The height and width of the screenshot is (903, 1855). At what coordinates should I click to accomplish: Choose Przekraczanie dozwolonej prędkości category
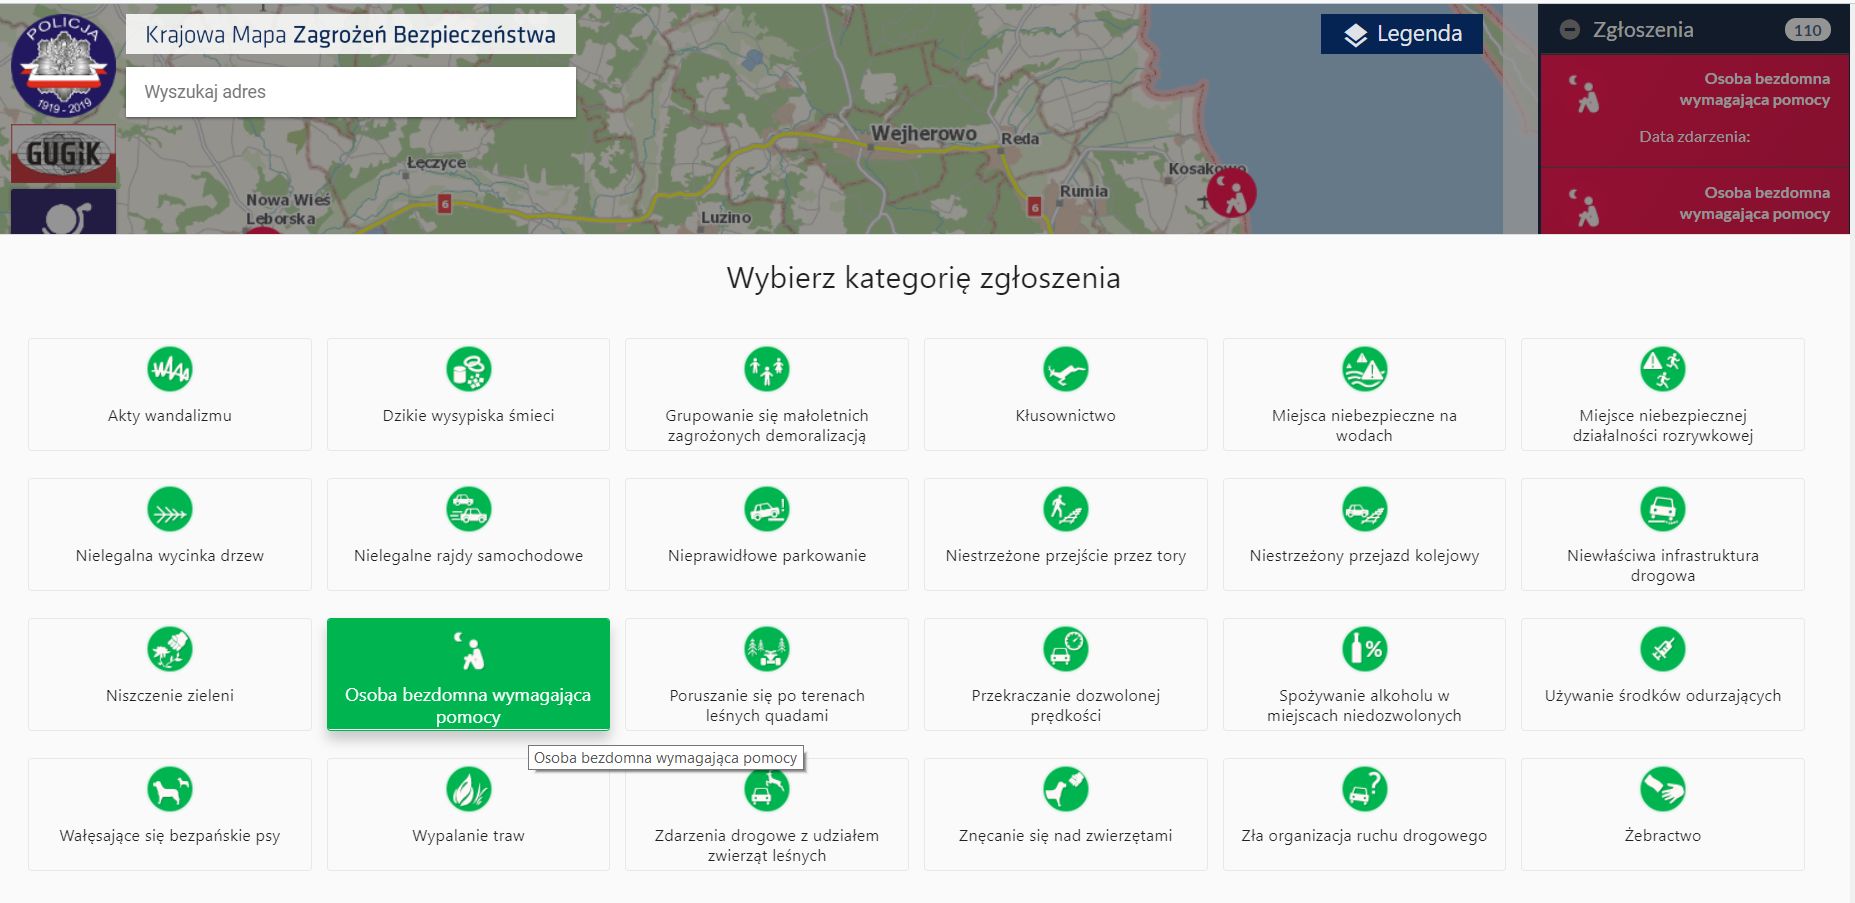[x=1065, y=674]
